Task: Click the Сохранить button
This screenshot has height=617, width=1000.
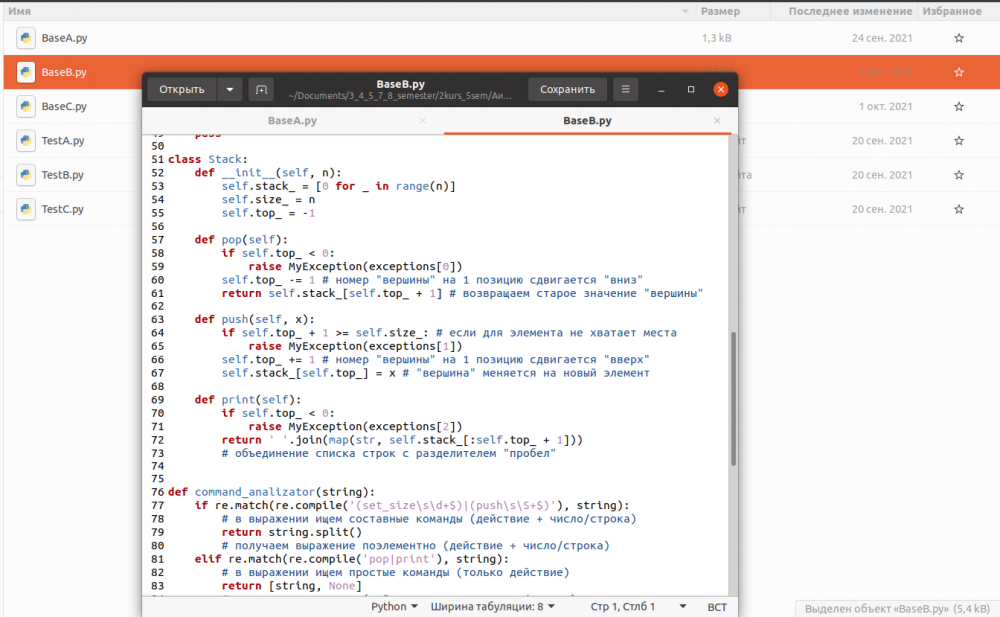Action: click(567, 89)
